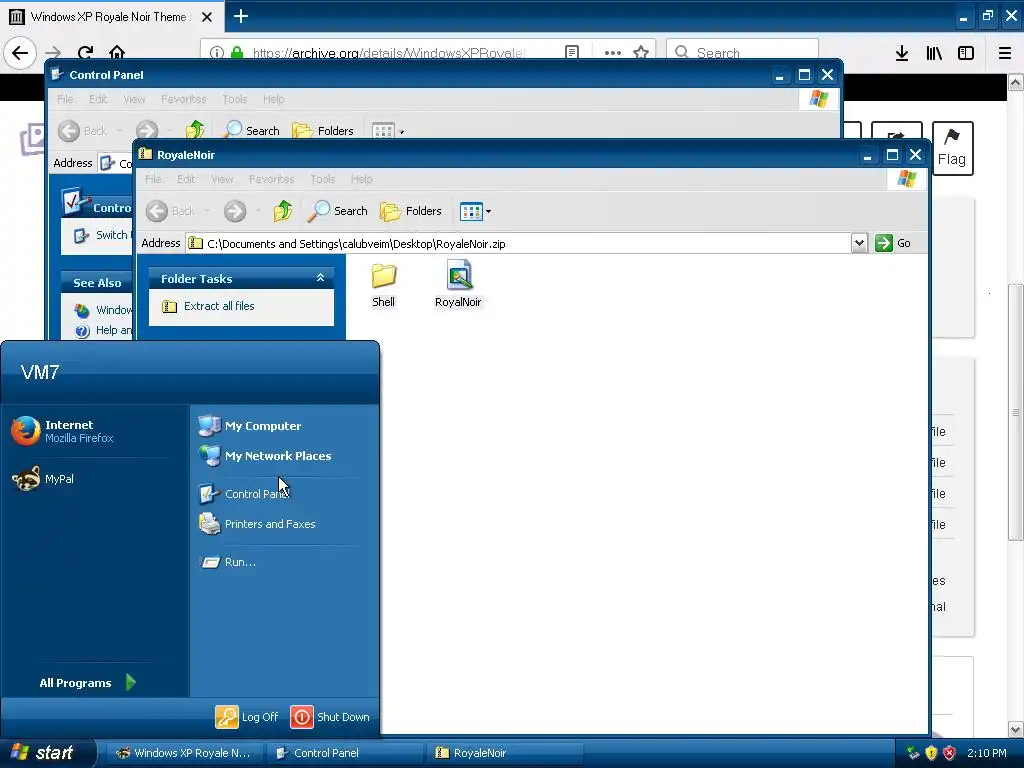Switch to RoyaleNoir taskbar button
This screenshot has width=1024, height=768.
pyautogui.click(x=504, y=753)
